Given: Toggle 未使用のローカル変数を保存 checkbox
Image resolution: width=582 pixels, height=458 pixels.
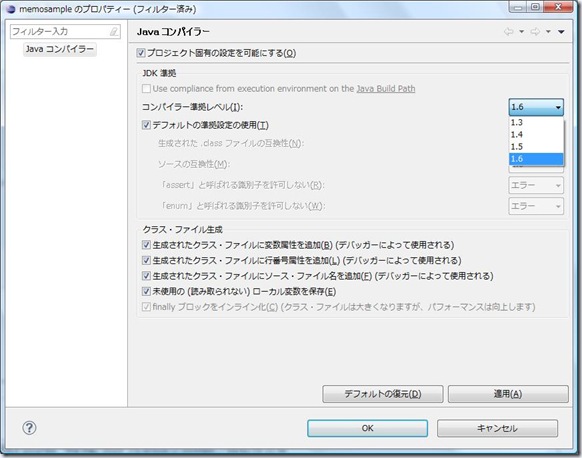Looking at the screenshot, I should (146, 291).
